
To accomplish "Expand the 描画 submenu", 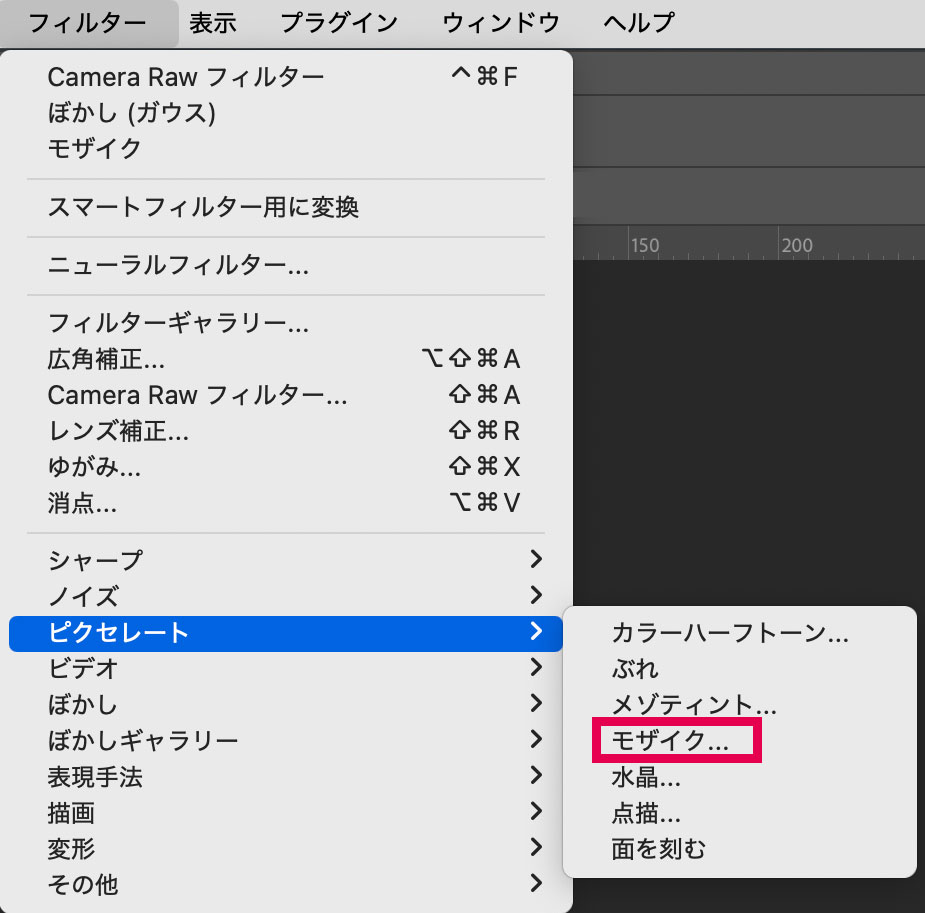I will (x=286, y=813).
